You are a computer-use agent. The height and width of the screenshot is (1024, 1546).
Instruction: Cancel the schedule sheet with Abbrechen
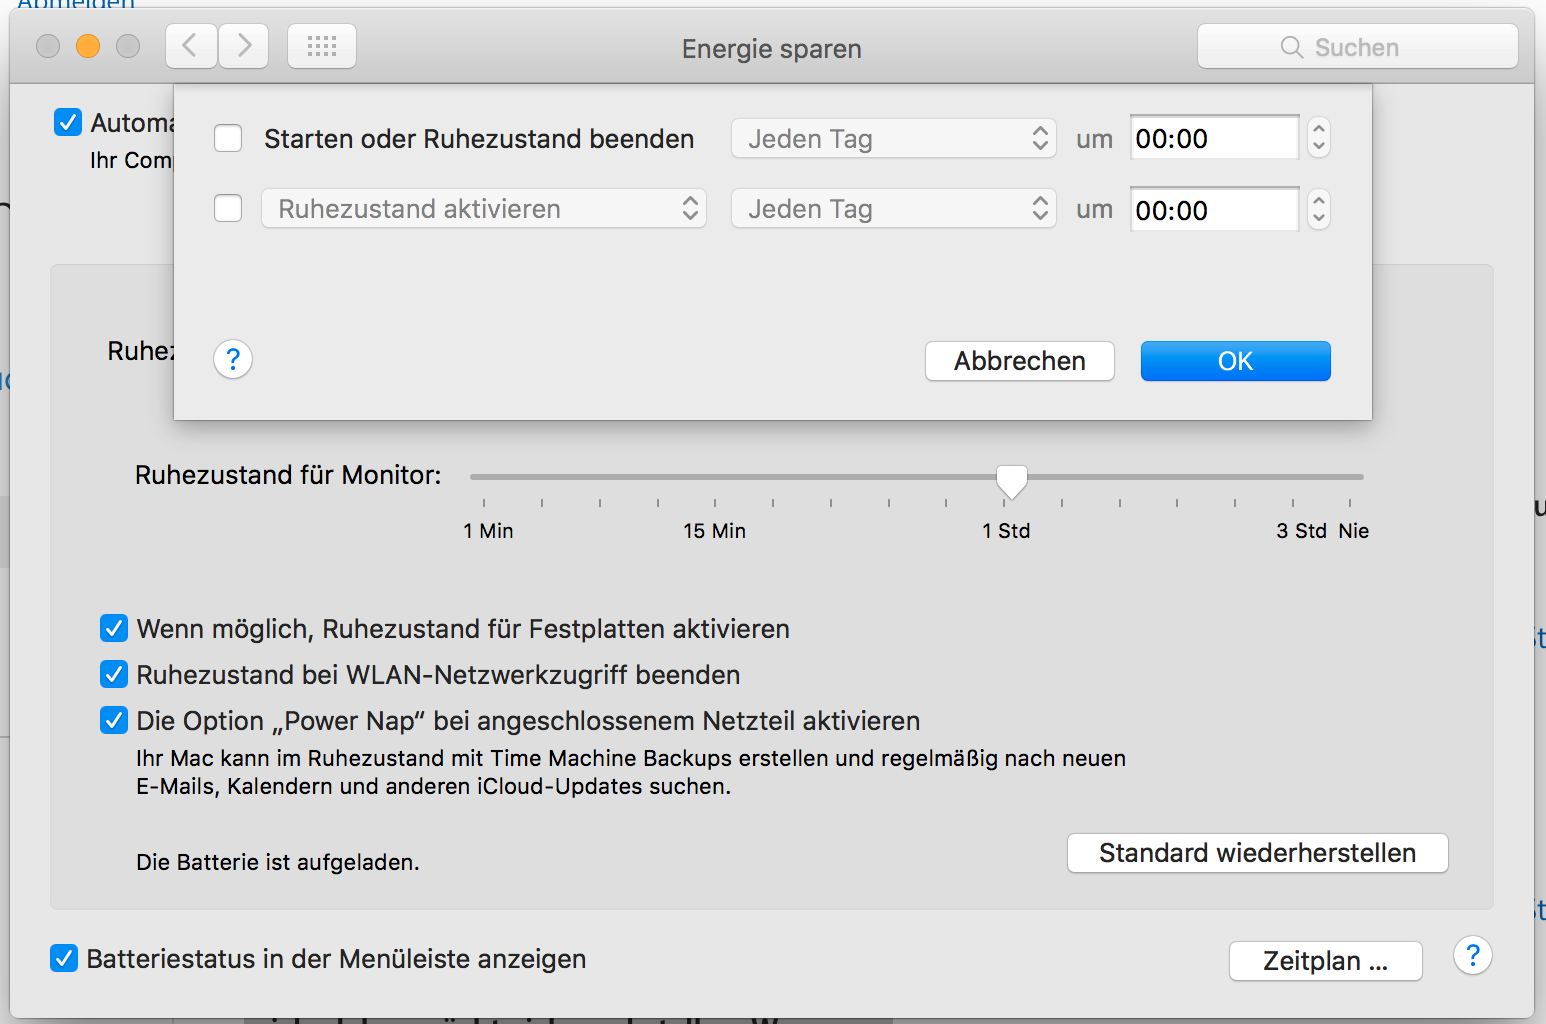click(x=1020, y=361)
